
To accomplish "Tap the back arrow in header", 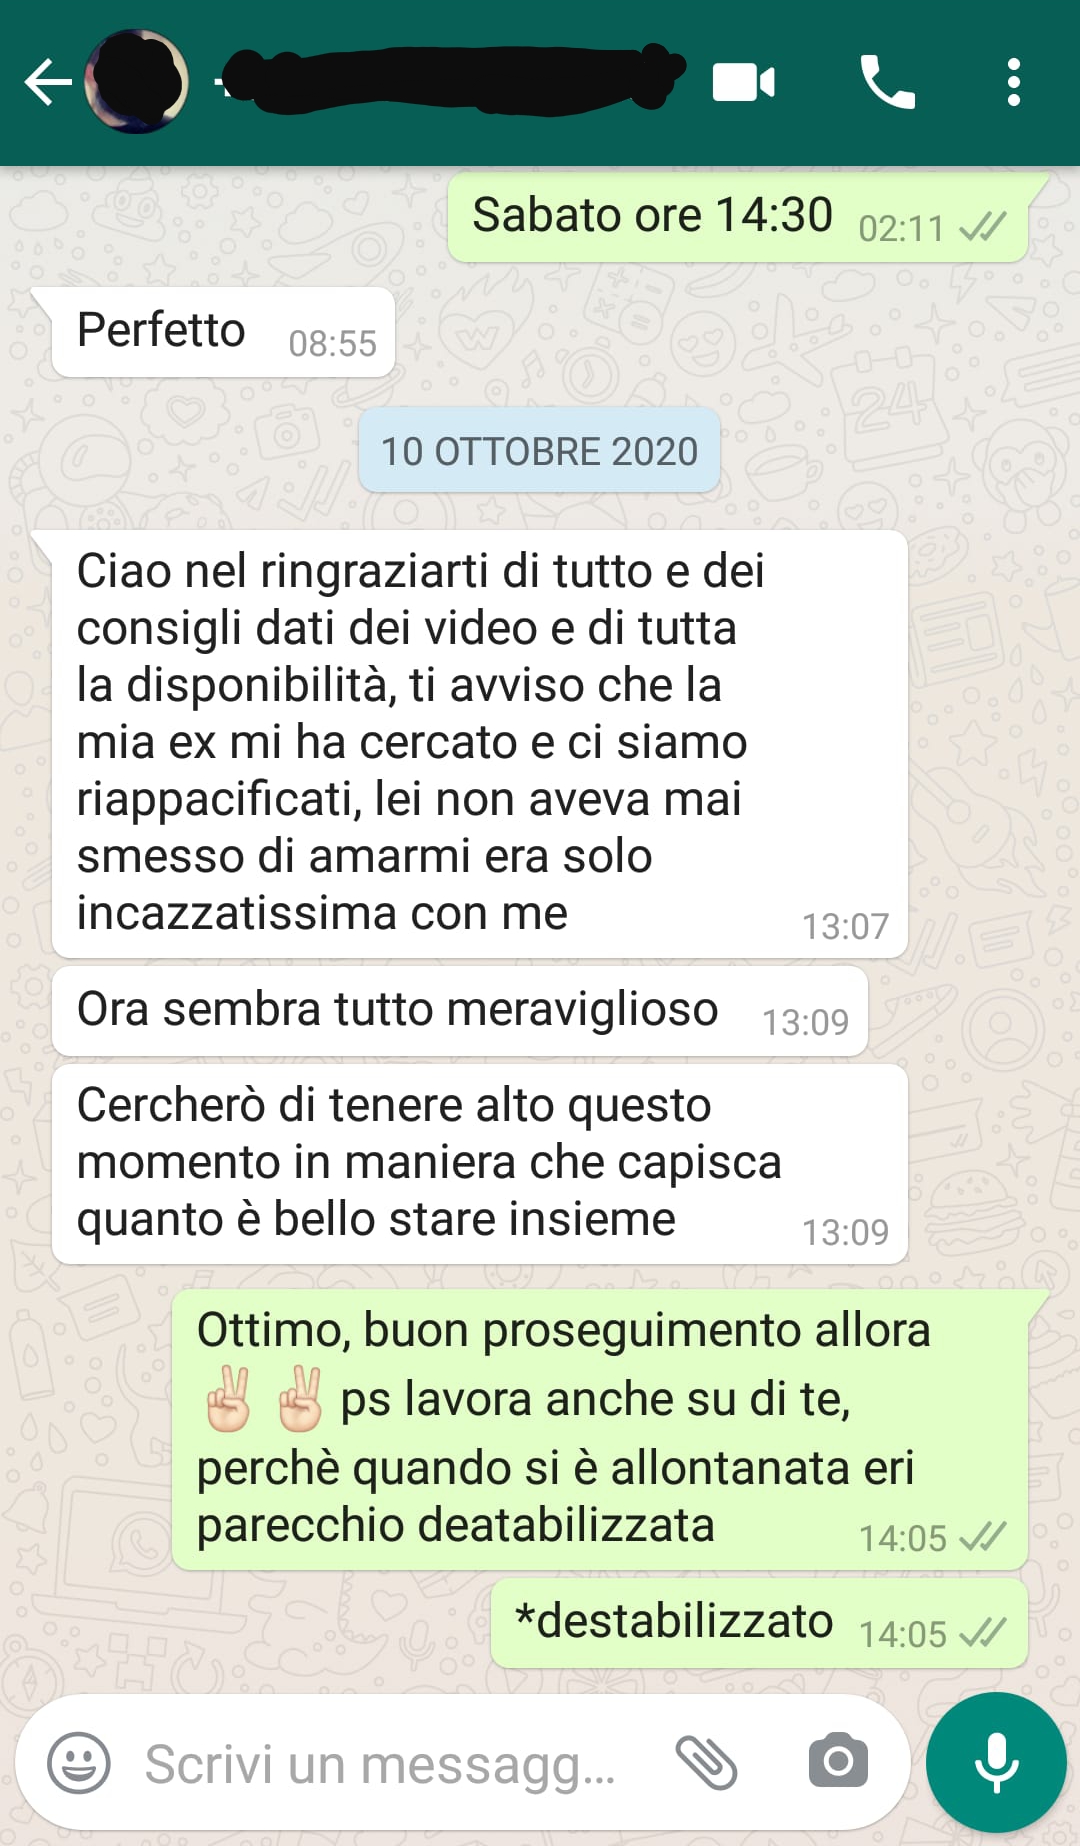I will coord(47,82).
